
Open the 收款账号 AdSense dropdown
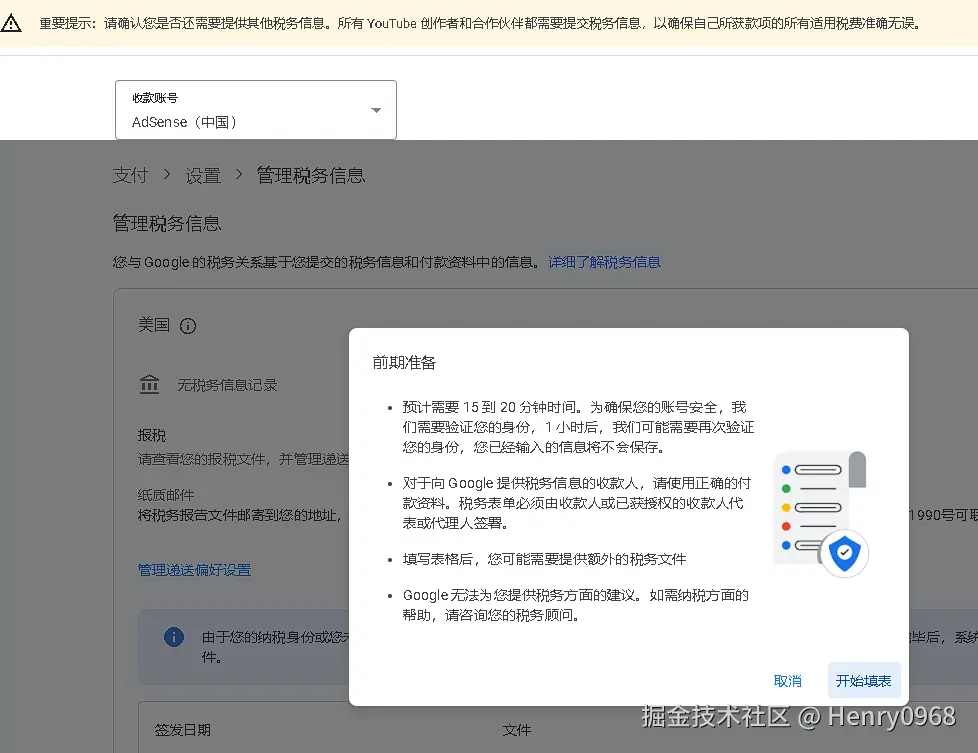tap(256, 110)
